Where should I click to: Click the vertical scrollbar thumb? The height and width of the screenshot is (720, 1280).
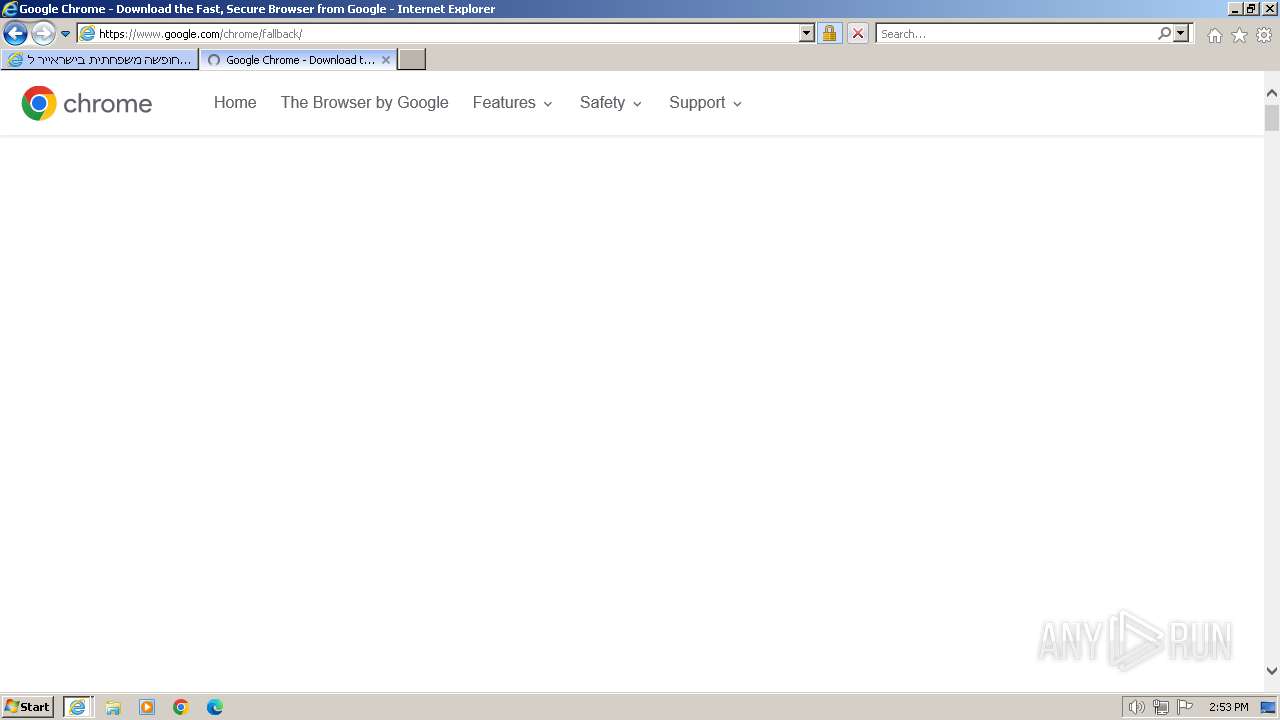(1272, 118)
